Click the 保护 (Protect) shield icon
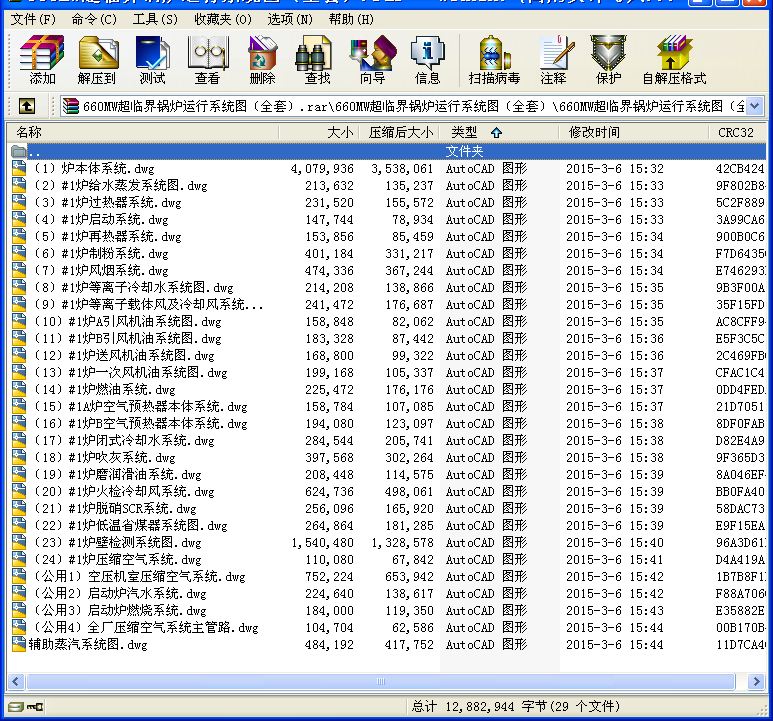The height and width of the screenshot is (721, 773). pos(608,53)
